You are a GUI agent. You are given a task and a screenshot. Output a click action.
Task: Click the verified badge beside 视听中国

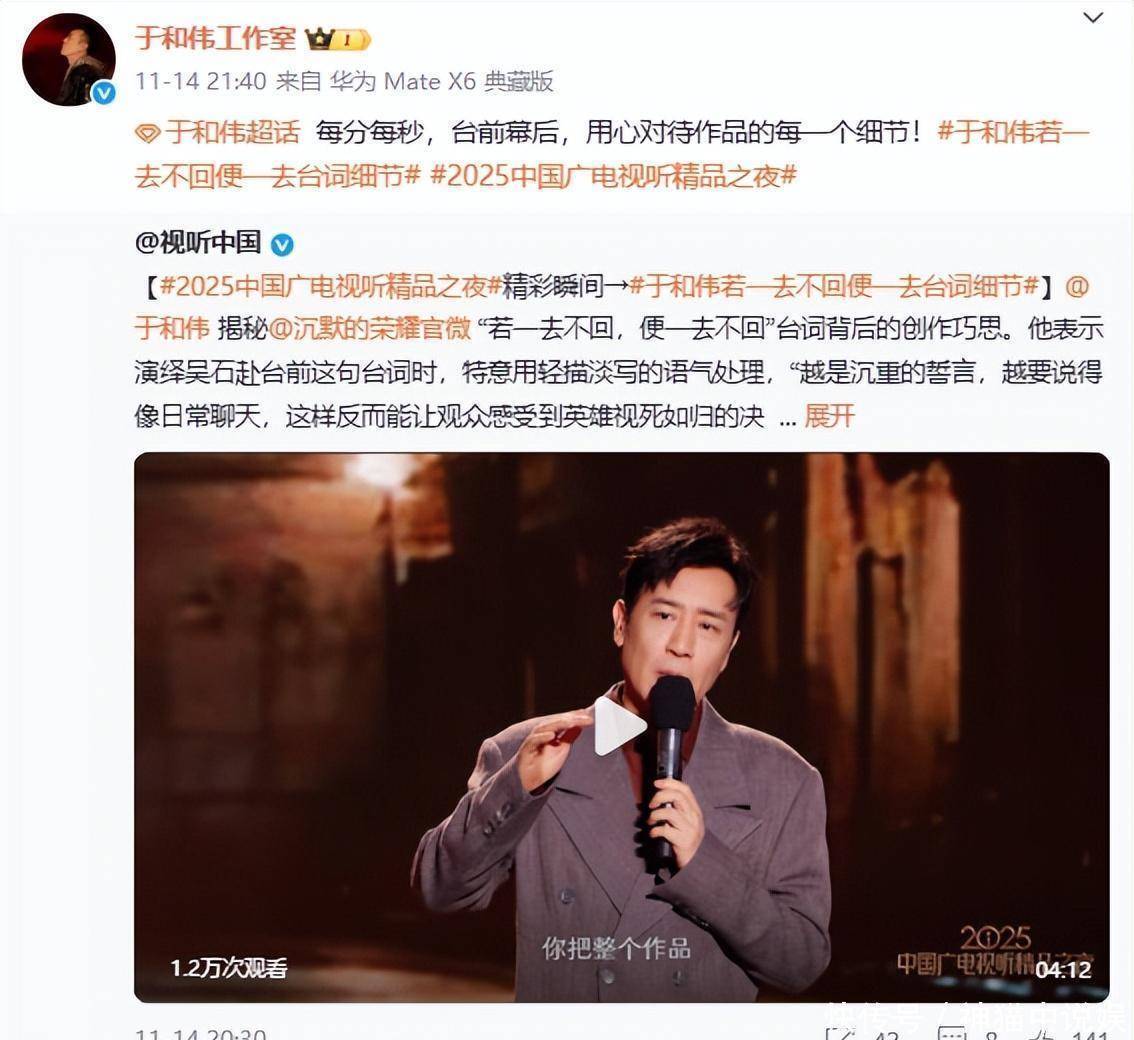pyautogui.click(x=282, y=246)
